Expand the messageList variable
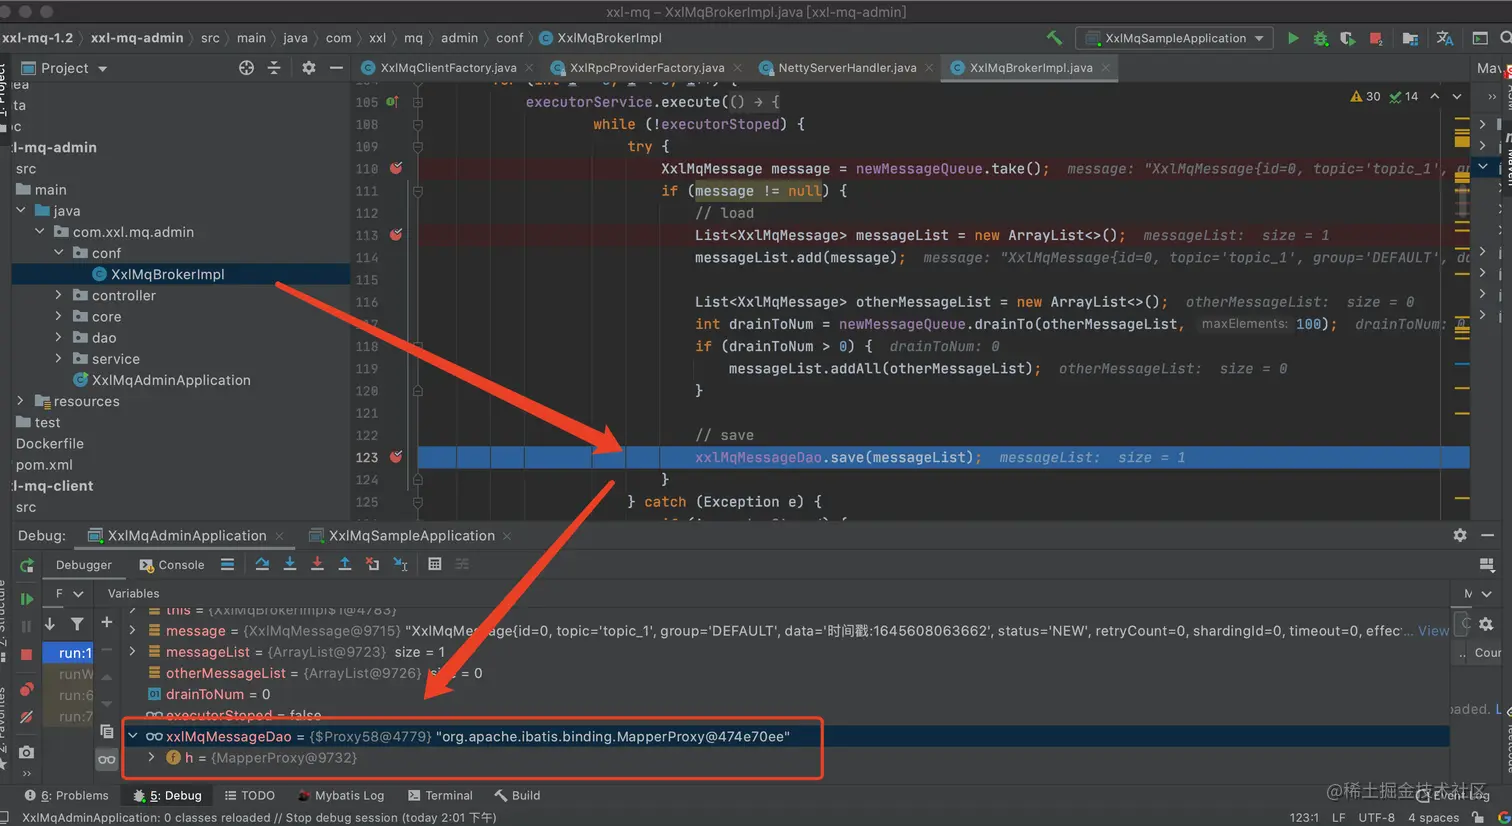Screen dimensions: 1512x826 (x=132, y=651)
